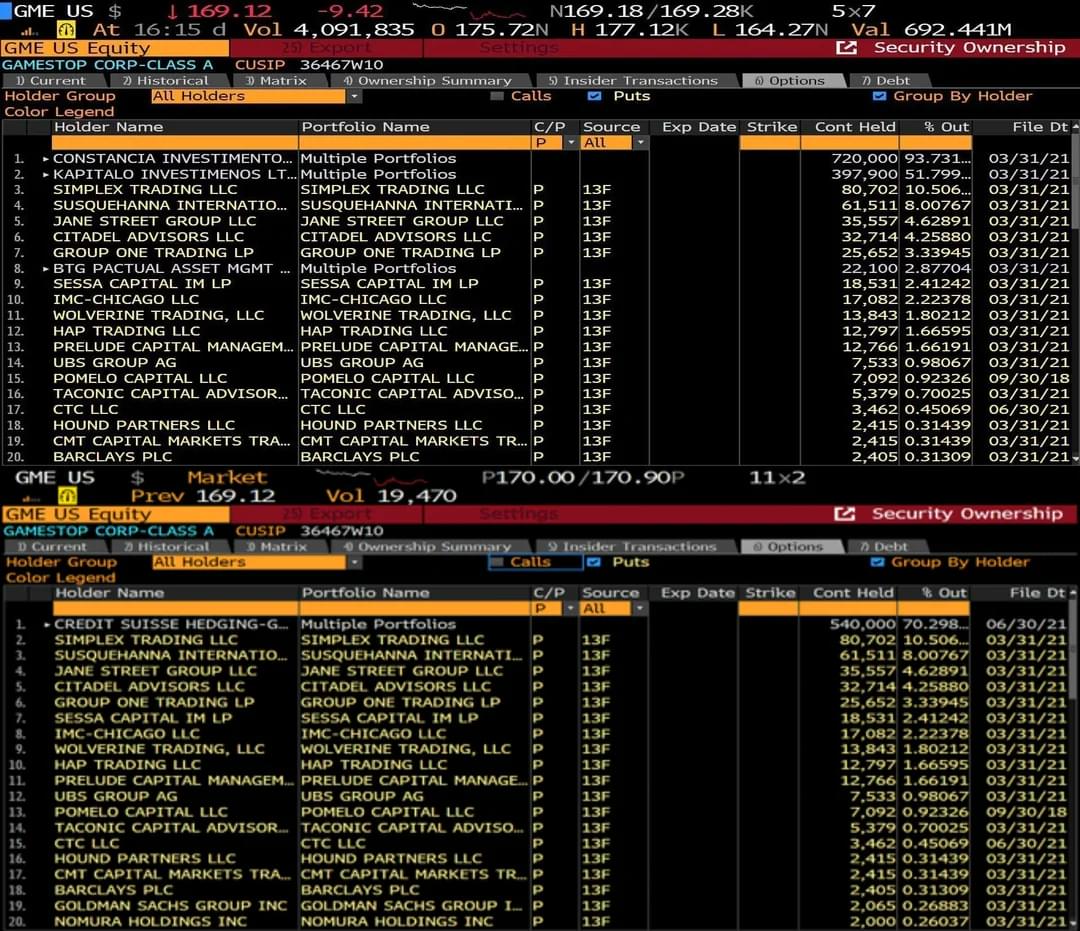
Task: Click the Settings button in bottom panel
Action: (519, 514)
